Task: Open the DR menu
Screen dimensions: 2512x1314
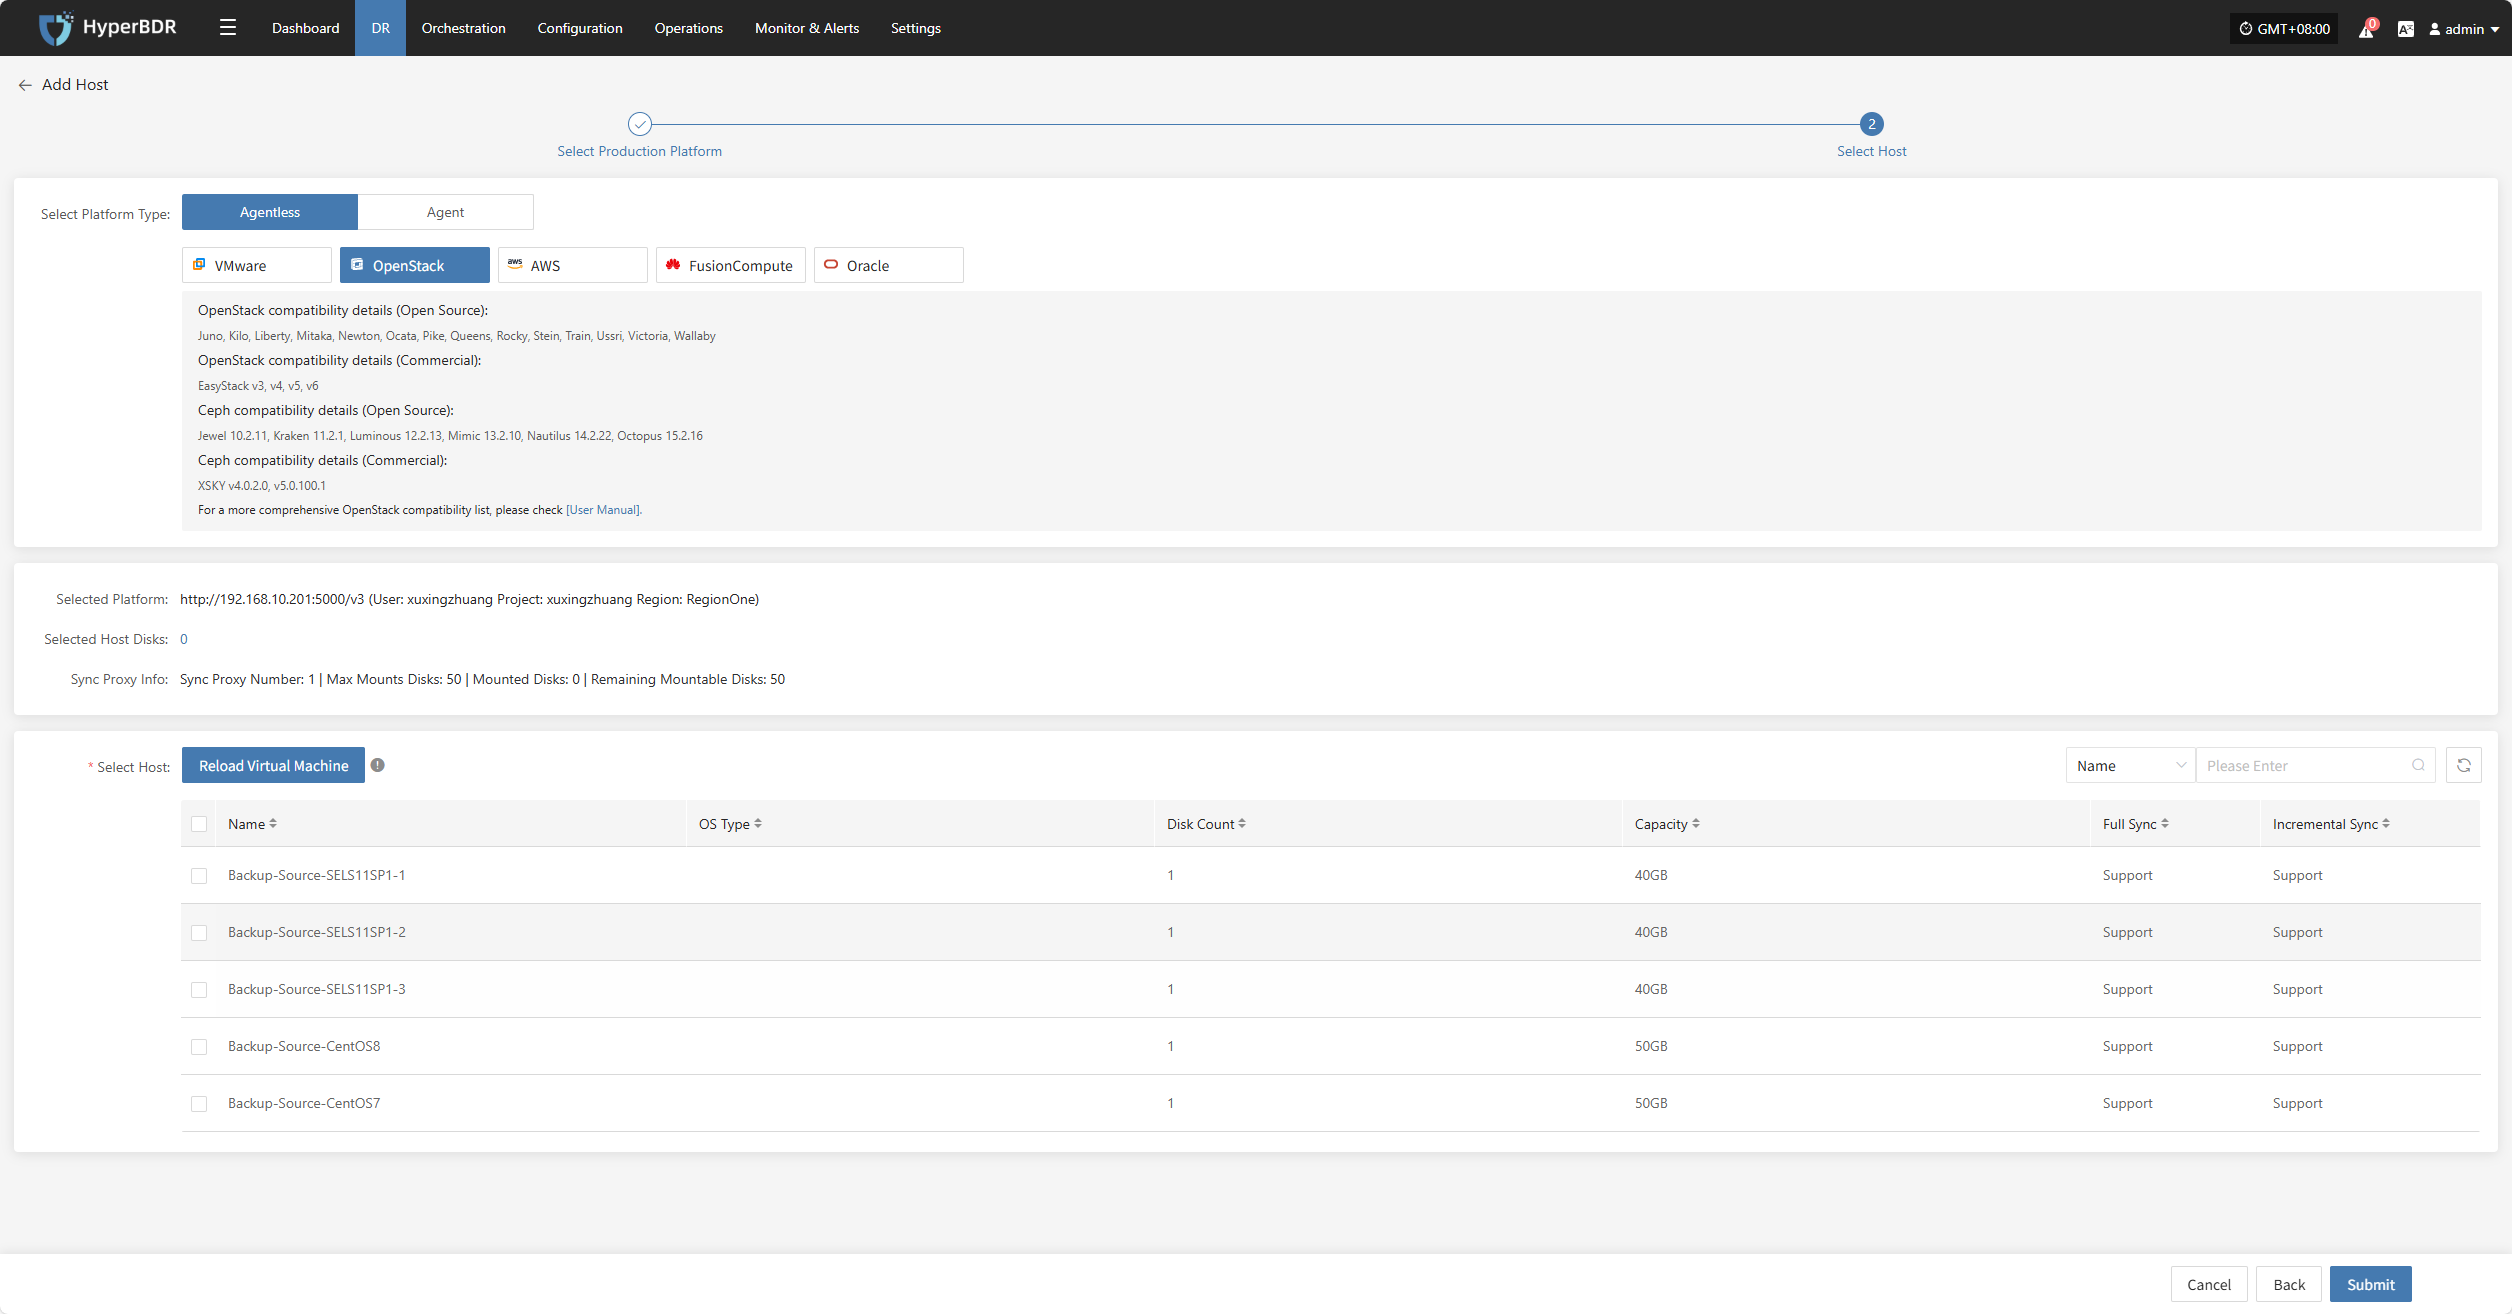Action: click(x=381, y=28)
